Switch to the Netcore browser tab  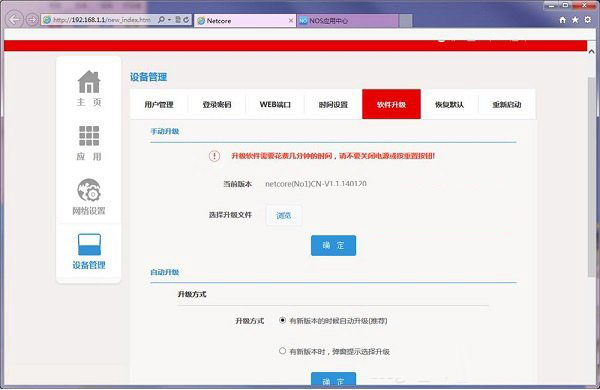[x=245, y=21]
